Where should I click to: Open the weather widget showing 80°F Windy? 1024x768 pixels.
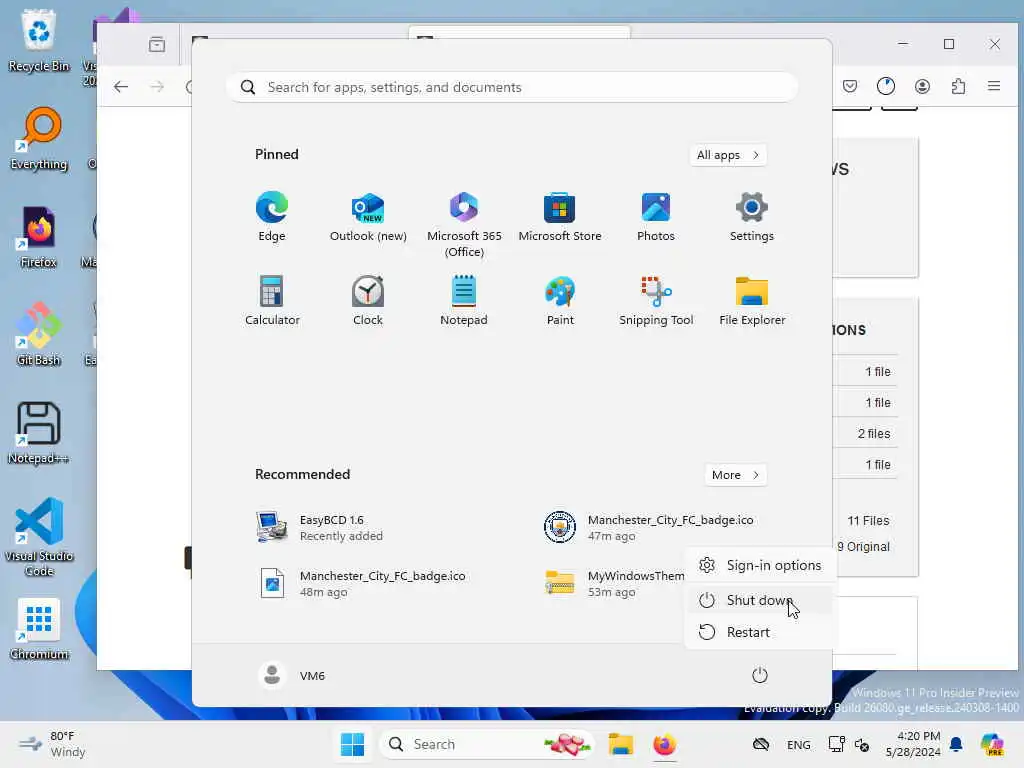coord(52,744)
